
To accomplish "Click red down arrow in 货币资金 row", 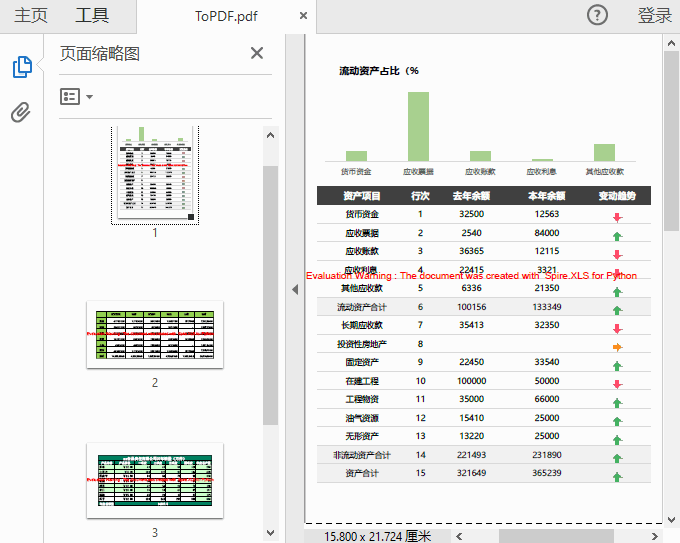I will click(618, 218).
